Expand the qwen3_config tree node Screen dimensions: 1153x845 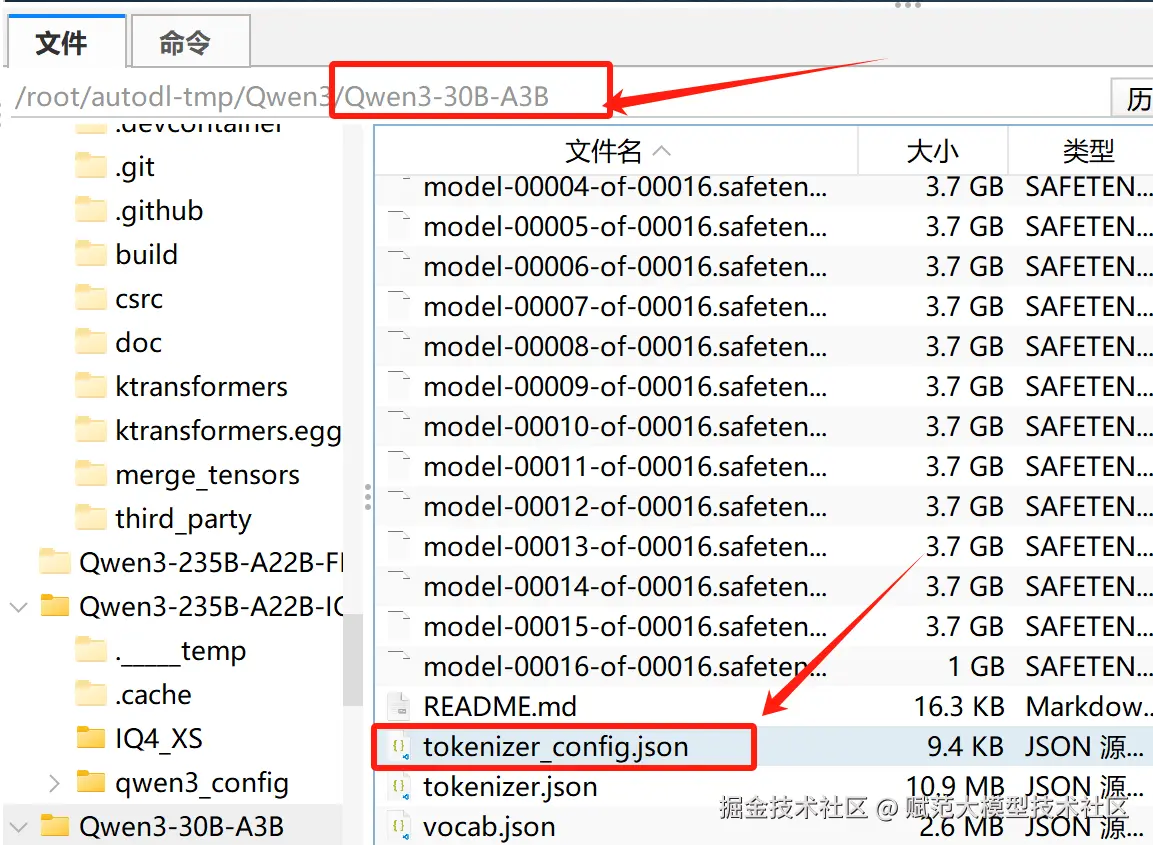click(x=54, y=783)
